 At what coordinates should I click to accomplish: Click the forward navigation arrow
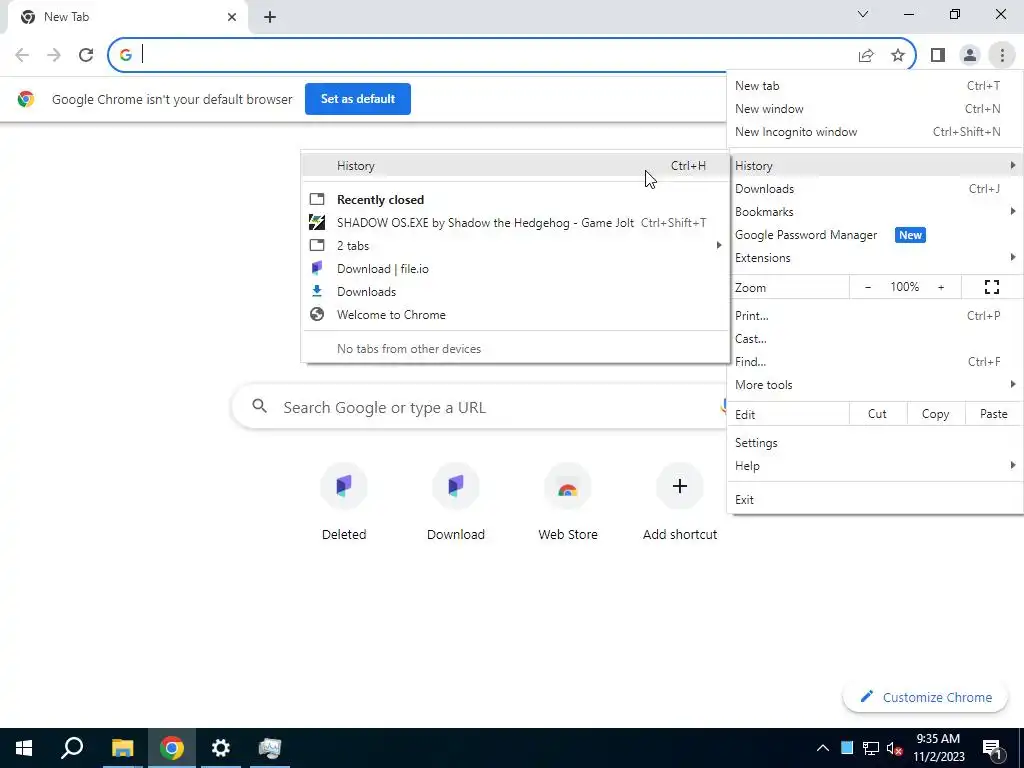54,55
